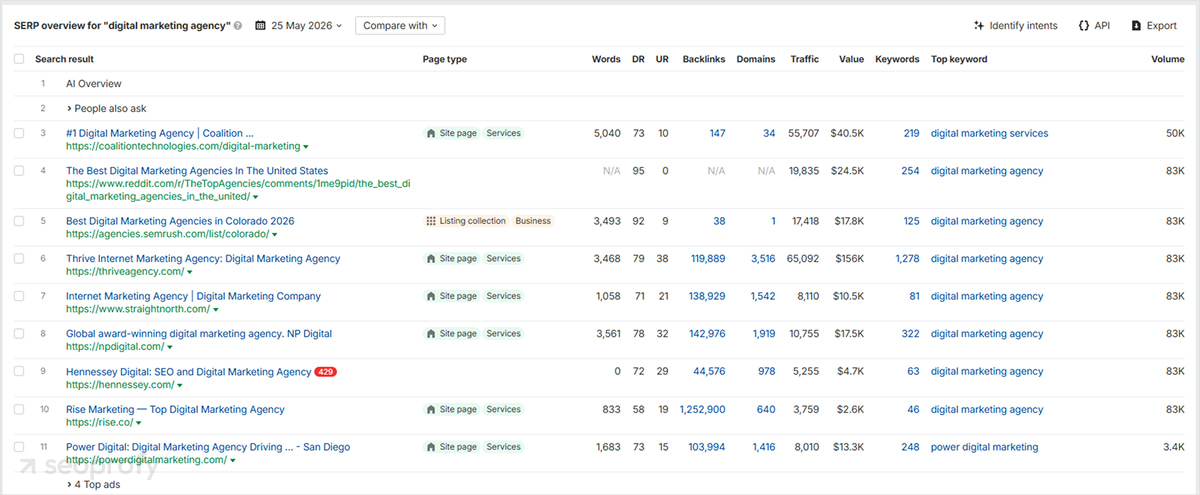Check the box for Hennessey Digital row
The image size is (1200, 495).
click(x=20, y=372)
